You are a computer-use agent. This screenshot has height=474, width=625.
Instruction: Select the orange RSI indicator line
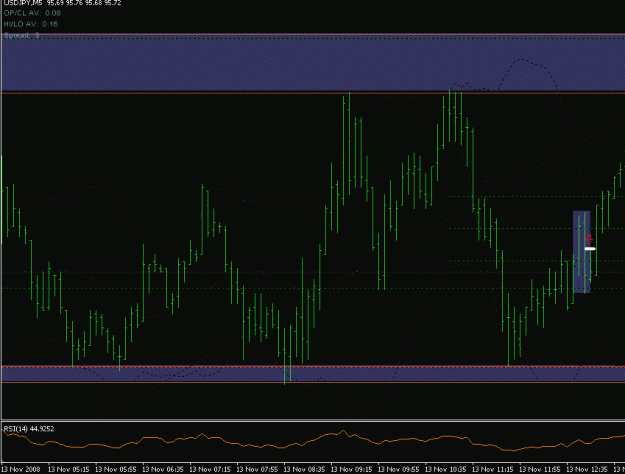pos(312,441)
